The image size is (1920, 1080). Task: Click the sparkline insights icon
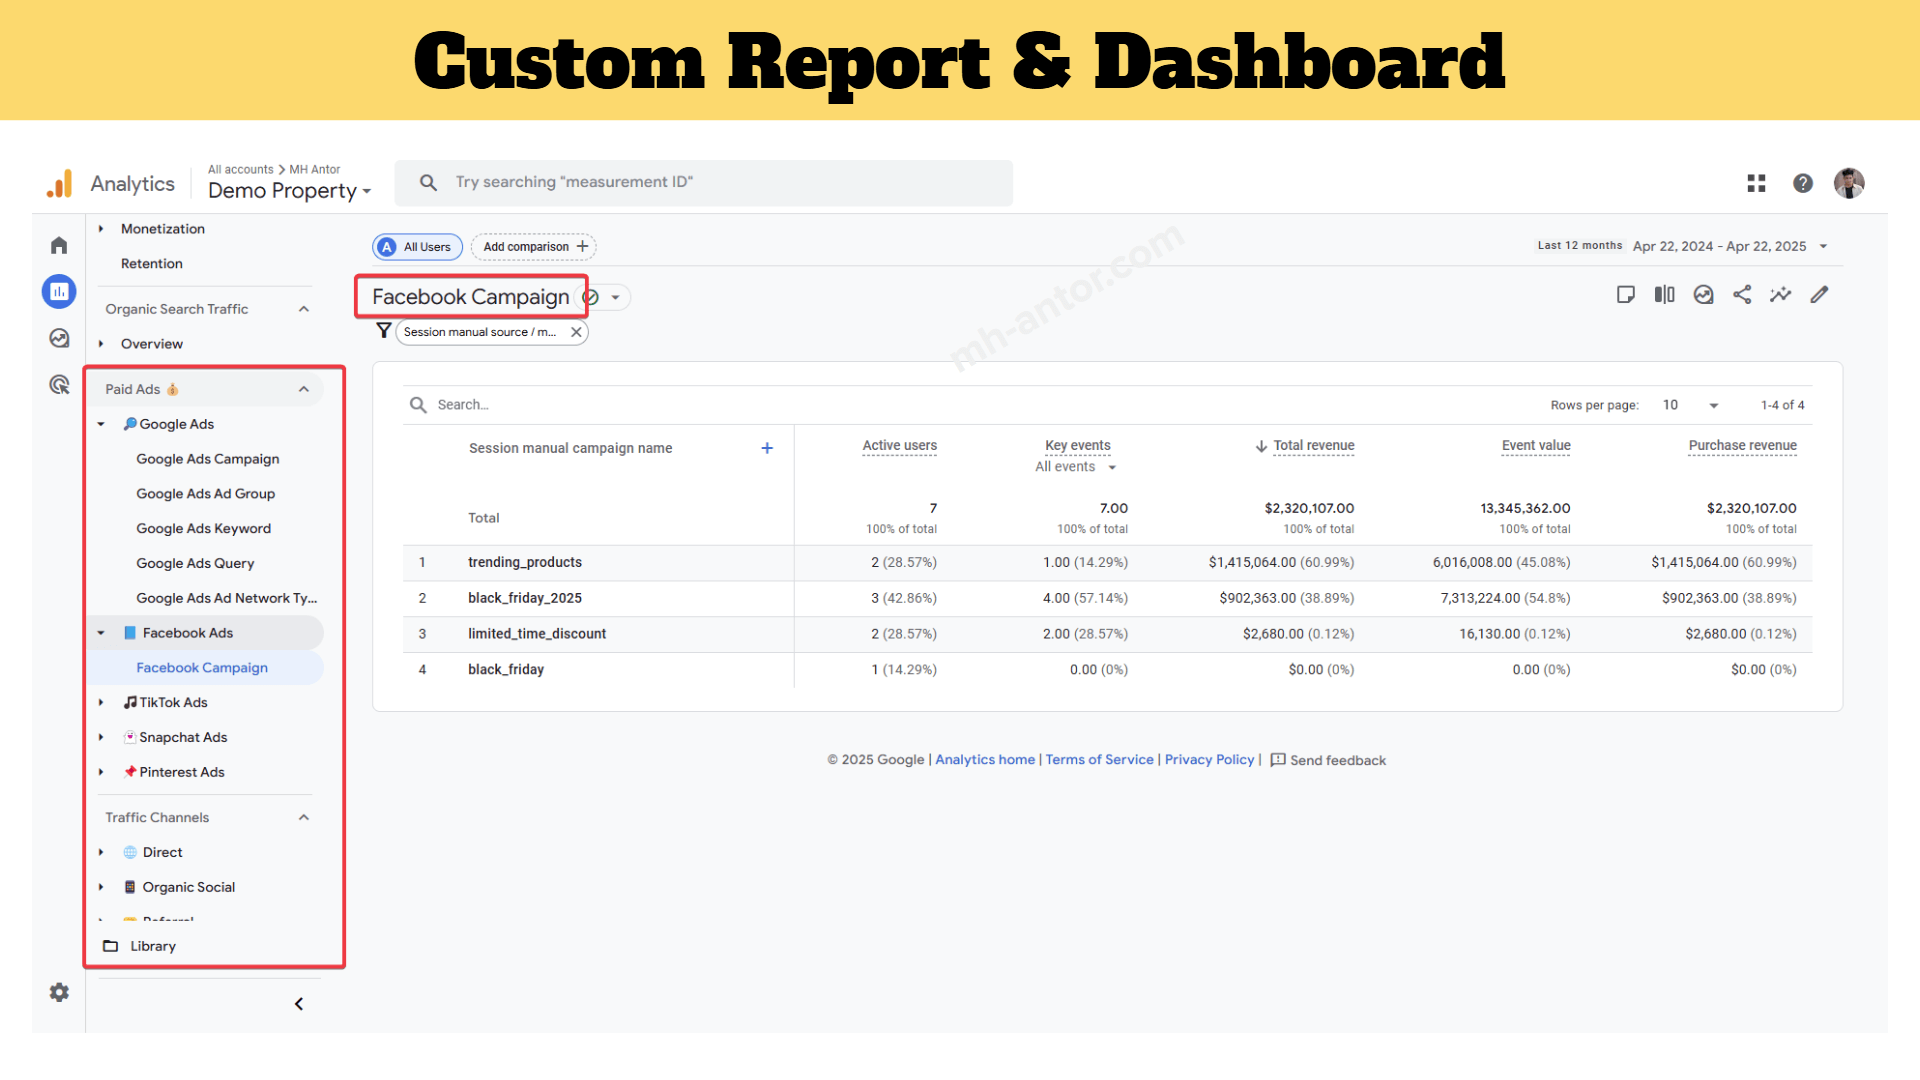[1781, 294]
